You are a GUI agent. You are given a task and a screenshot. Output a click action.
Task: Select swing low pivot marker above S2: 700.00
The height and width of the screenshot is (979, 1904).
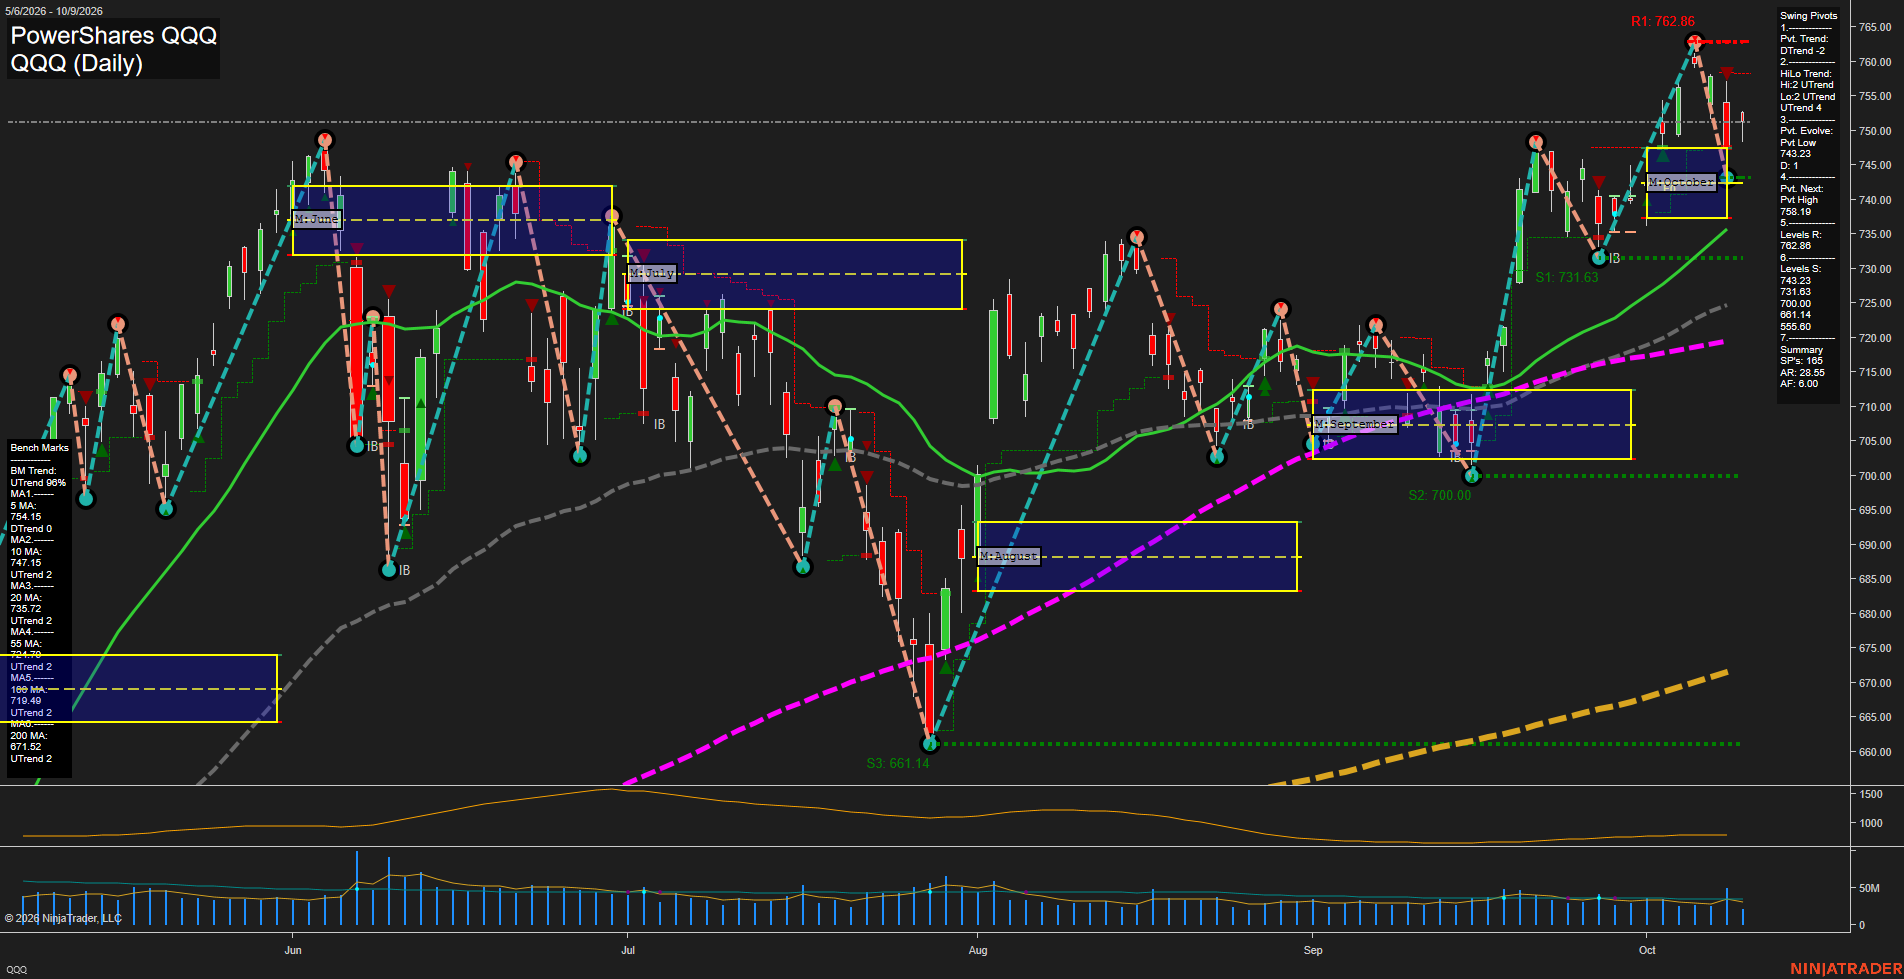(1471, 476)
